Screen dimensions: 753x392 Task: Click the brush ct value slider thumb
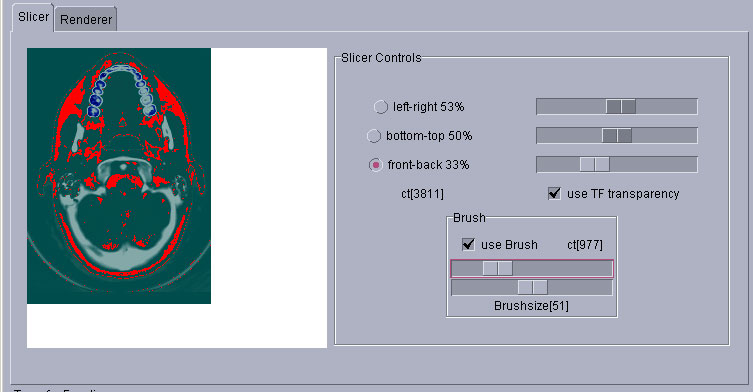[x=498, y=269]
